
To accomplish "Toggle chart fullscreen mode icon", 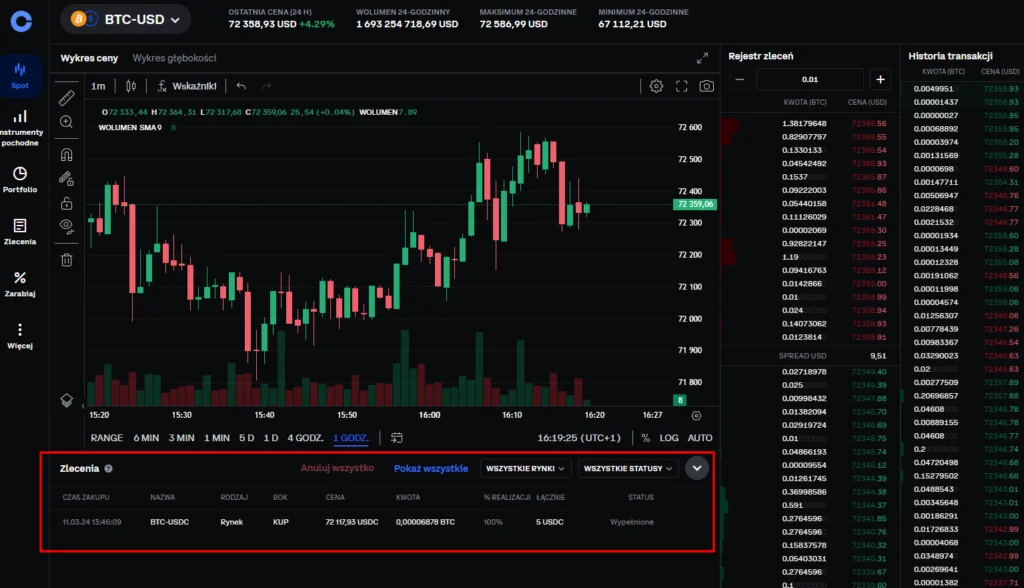I will pos(682,86).
